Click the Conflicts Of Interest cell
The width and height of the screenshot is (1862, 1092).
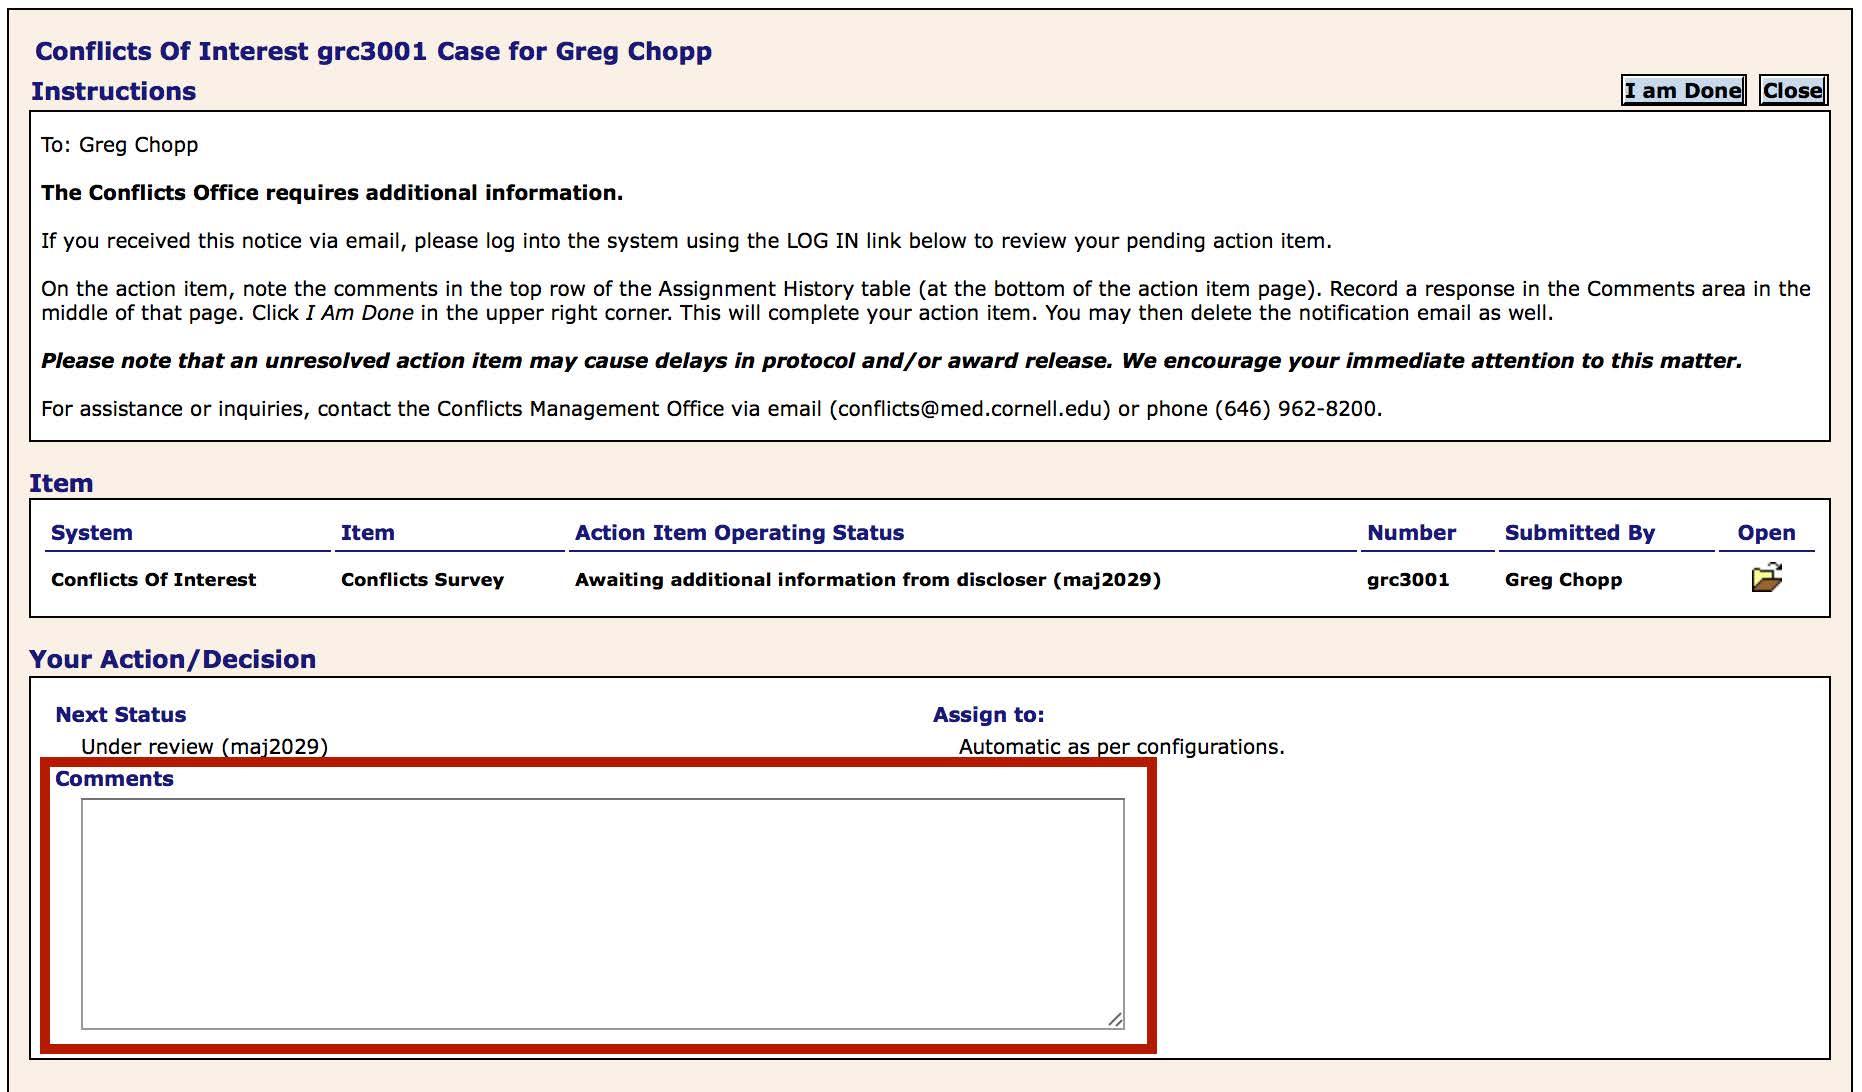pos(154,580)
